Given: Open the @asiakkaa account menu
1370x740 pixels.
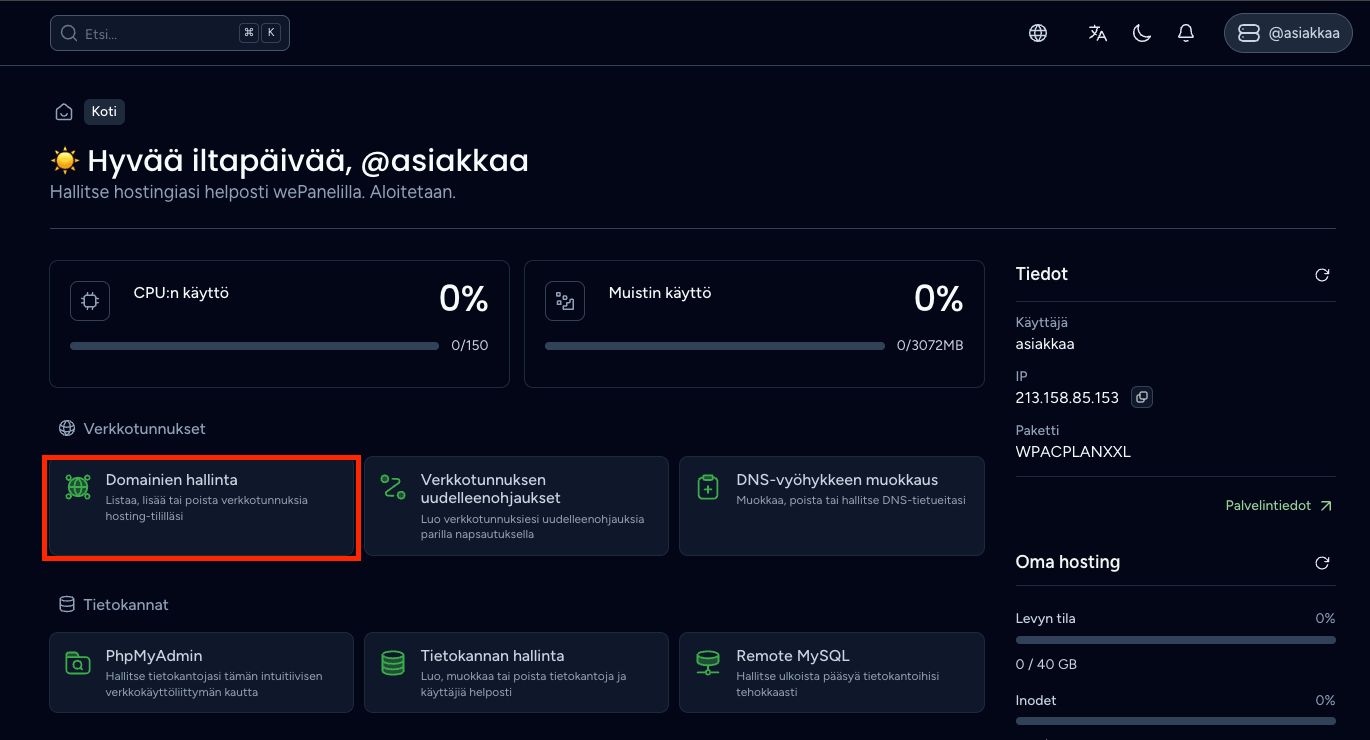Looking at the screenshot, I should (1288, 33).
